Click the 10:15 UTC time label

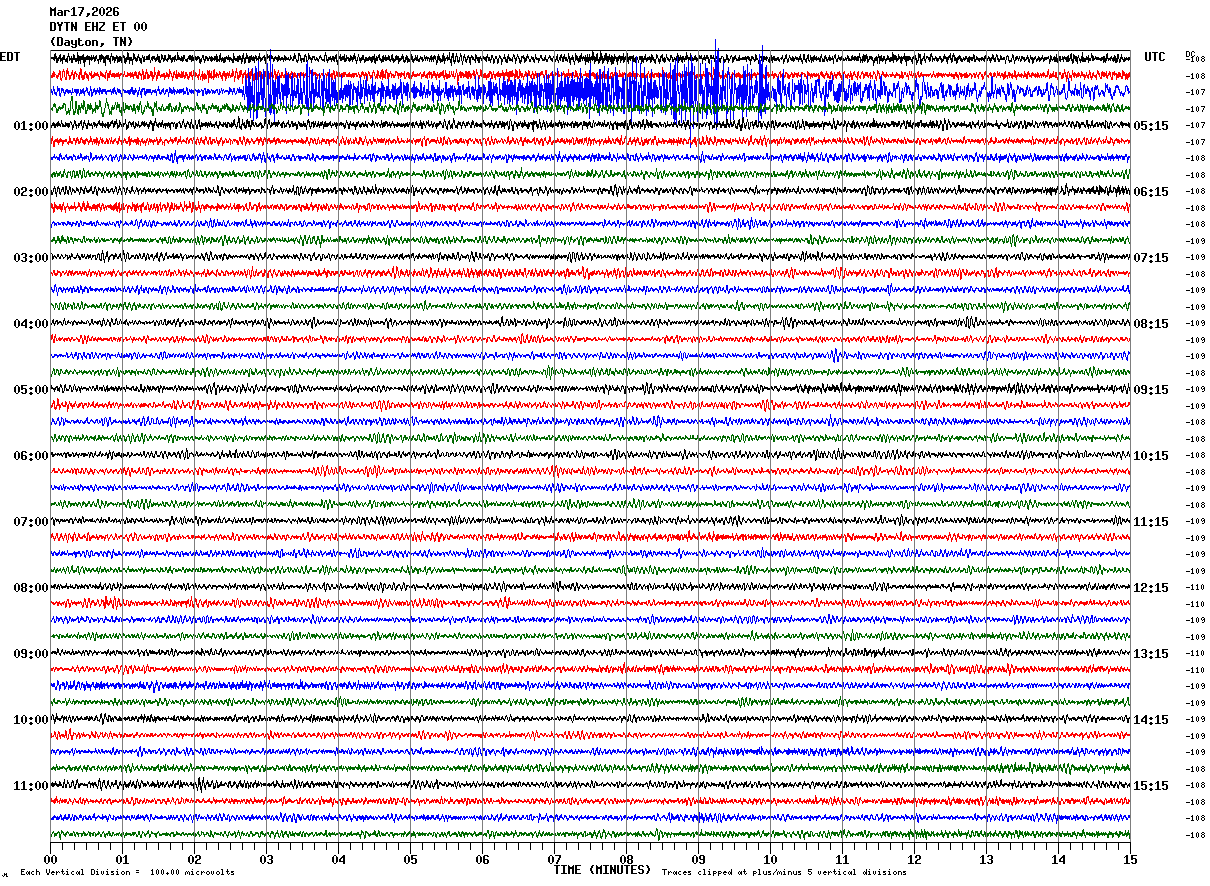1151,456
